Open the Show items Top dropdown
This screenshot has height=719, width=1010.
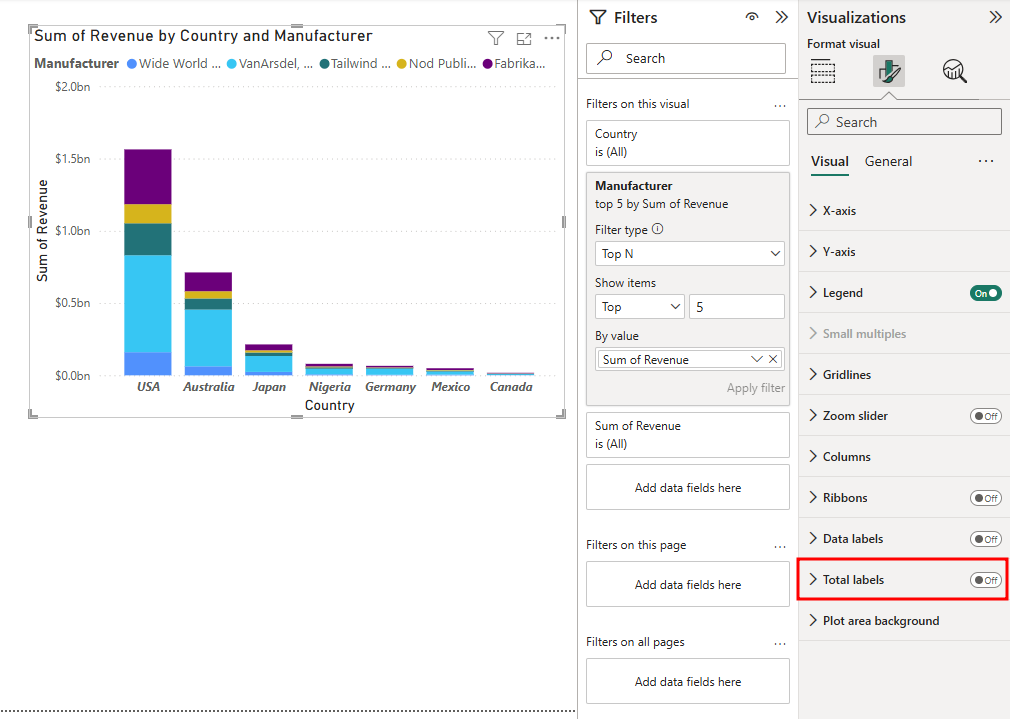[x=639, y=307]
